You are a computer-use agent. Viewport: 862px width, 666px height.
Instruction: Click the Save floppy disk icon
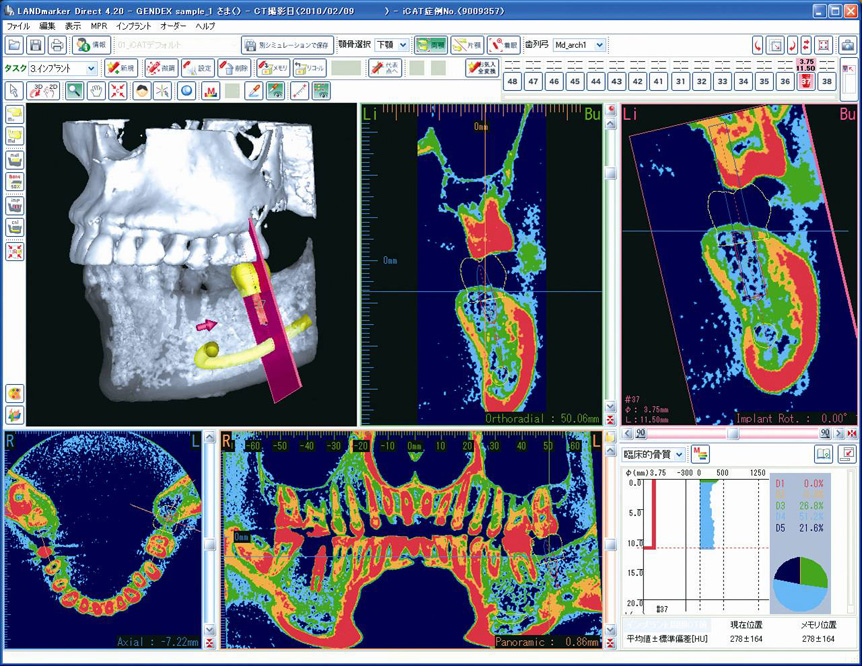coord(36,45)
